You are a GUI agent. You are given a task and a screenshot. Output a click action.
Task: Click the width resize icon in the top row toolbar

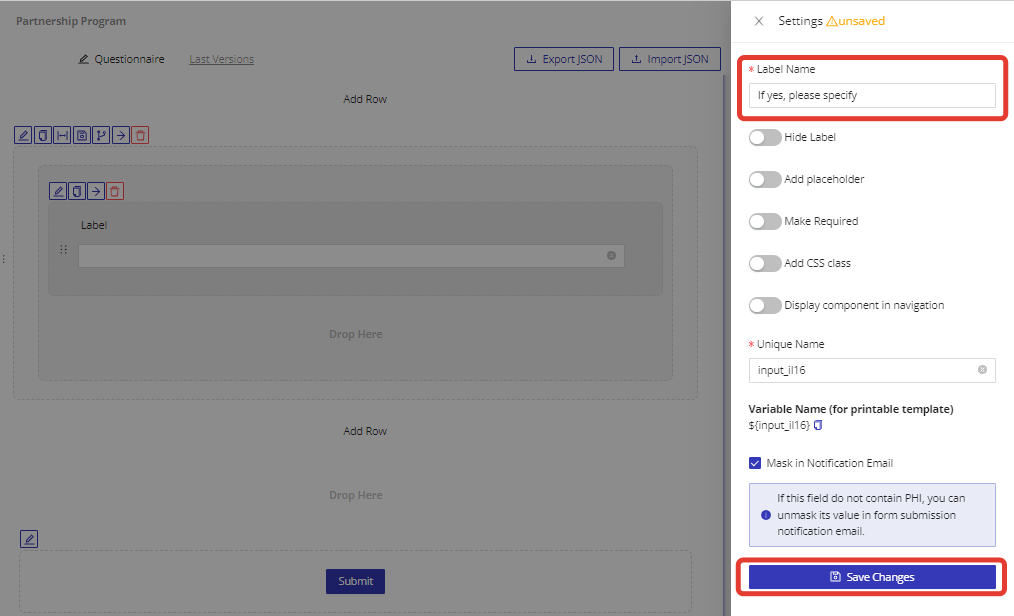click(x=62, y=135)
